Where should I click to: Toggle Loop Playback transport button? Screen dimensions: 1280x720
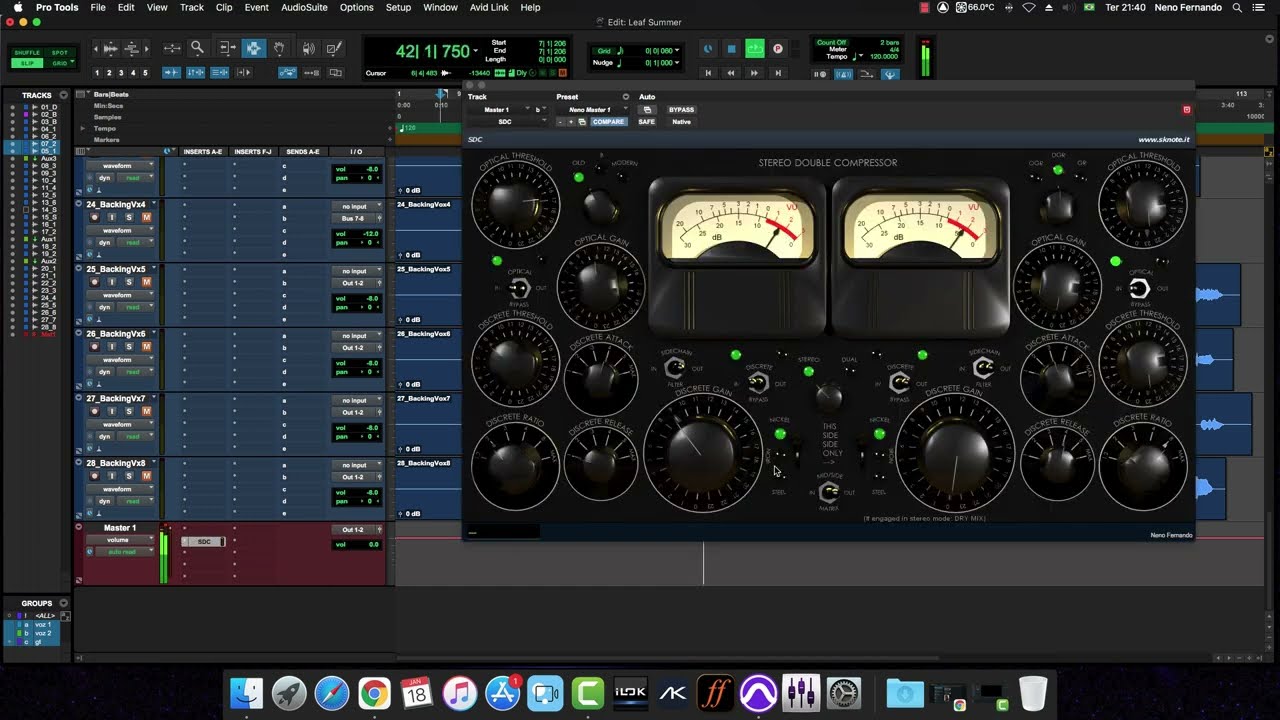(754, 49)
